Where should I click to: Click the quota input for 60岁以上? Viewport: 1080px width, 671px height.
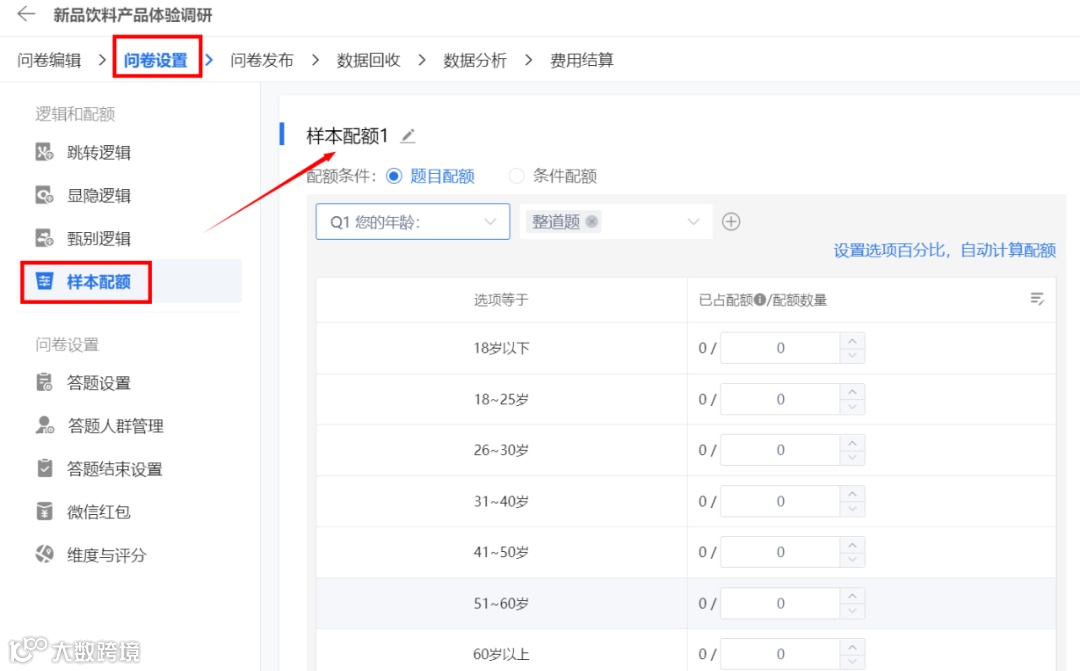click(780, 654)
